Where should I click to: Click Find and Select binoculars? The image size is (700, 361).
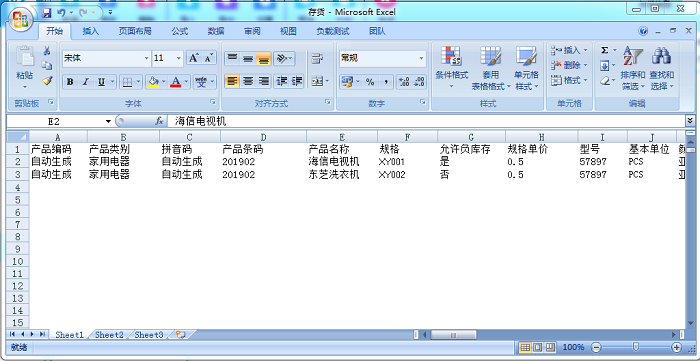(662, 67)
